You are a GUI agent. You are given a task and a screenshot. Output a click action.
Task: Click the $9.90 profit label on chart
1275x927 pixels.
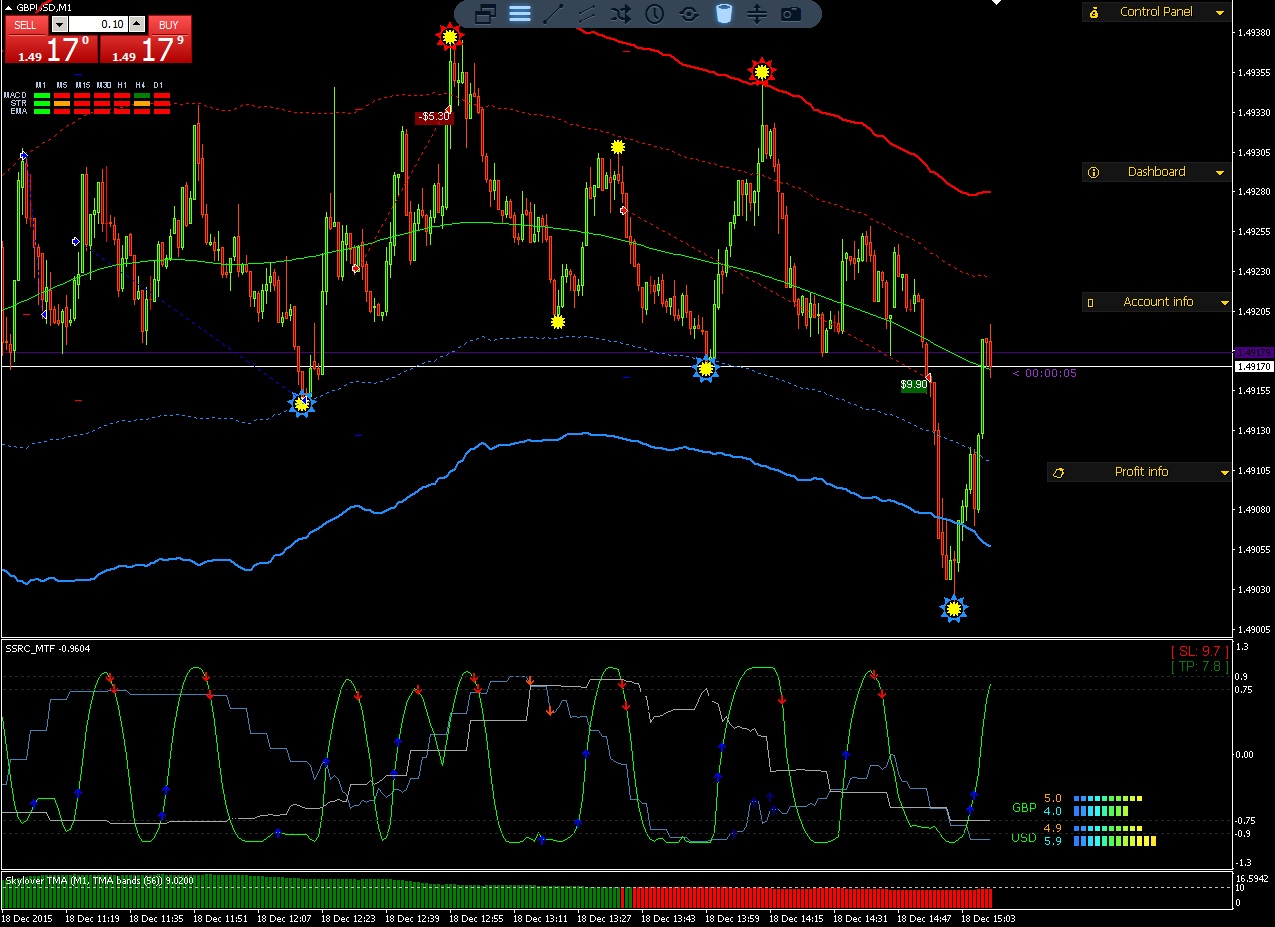tap(914, 384)
